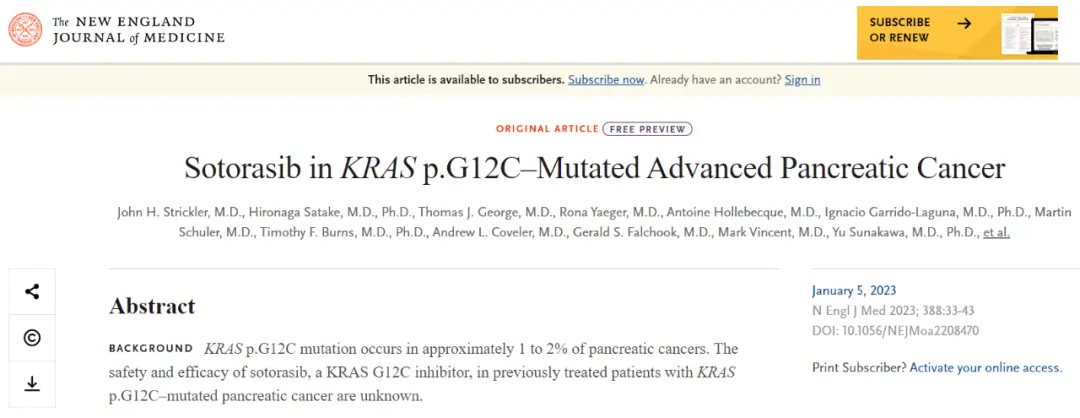Click the January 5, 2023 publication date
This screenshot has width=1080, height=418.
[854, 291]
